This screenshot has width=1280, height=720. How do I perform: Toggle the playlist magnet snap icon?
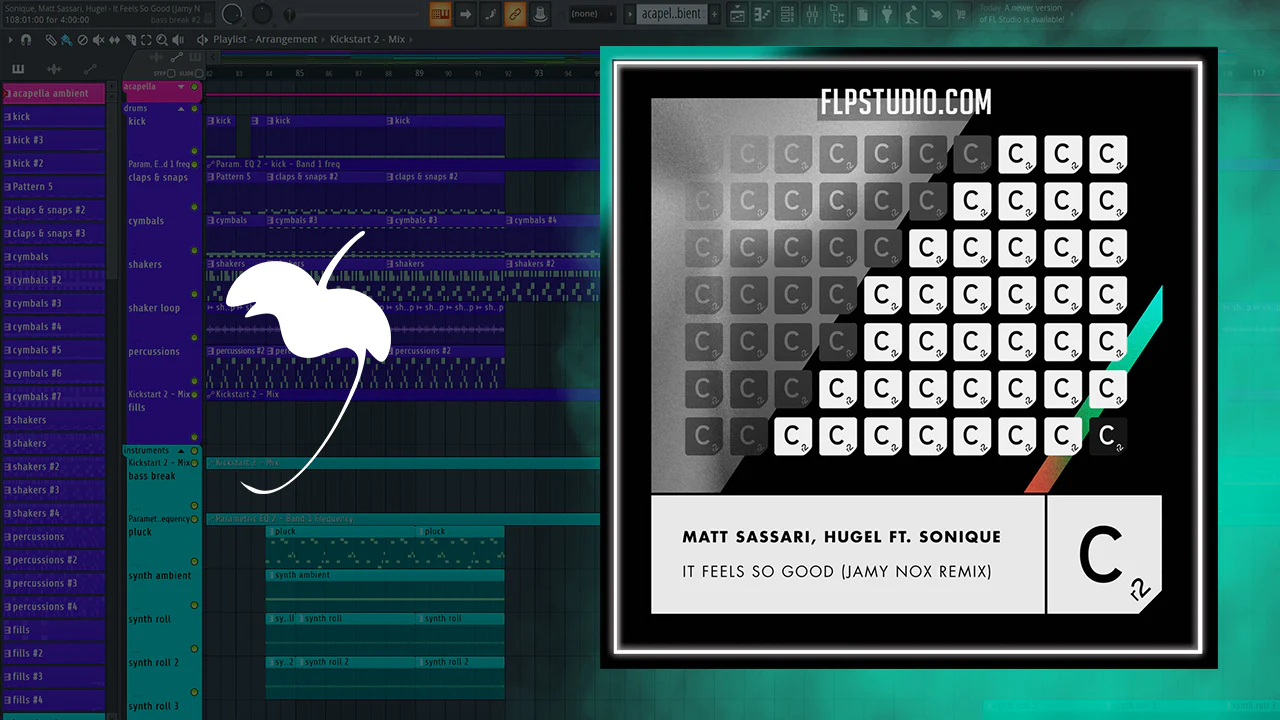[26, 40]
